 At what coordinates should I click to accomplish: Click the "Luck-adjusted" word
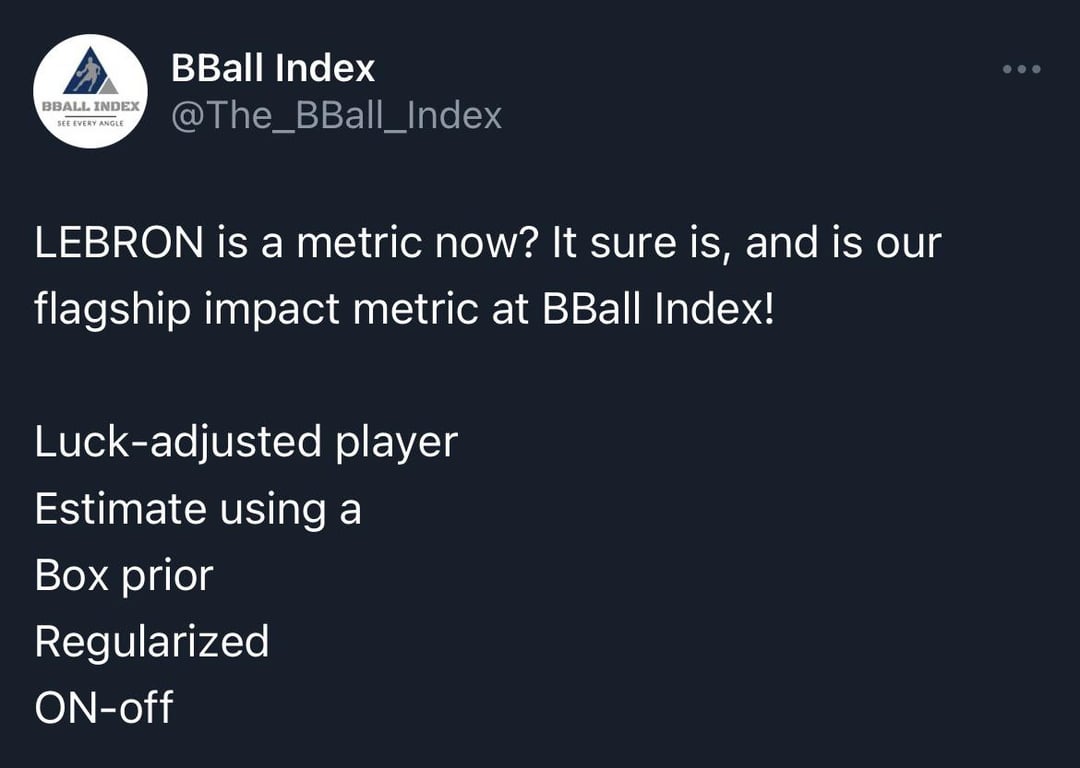click(177, 442)
